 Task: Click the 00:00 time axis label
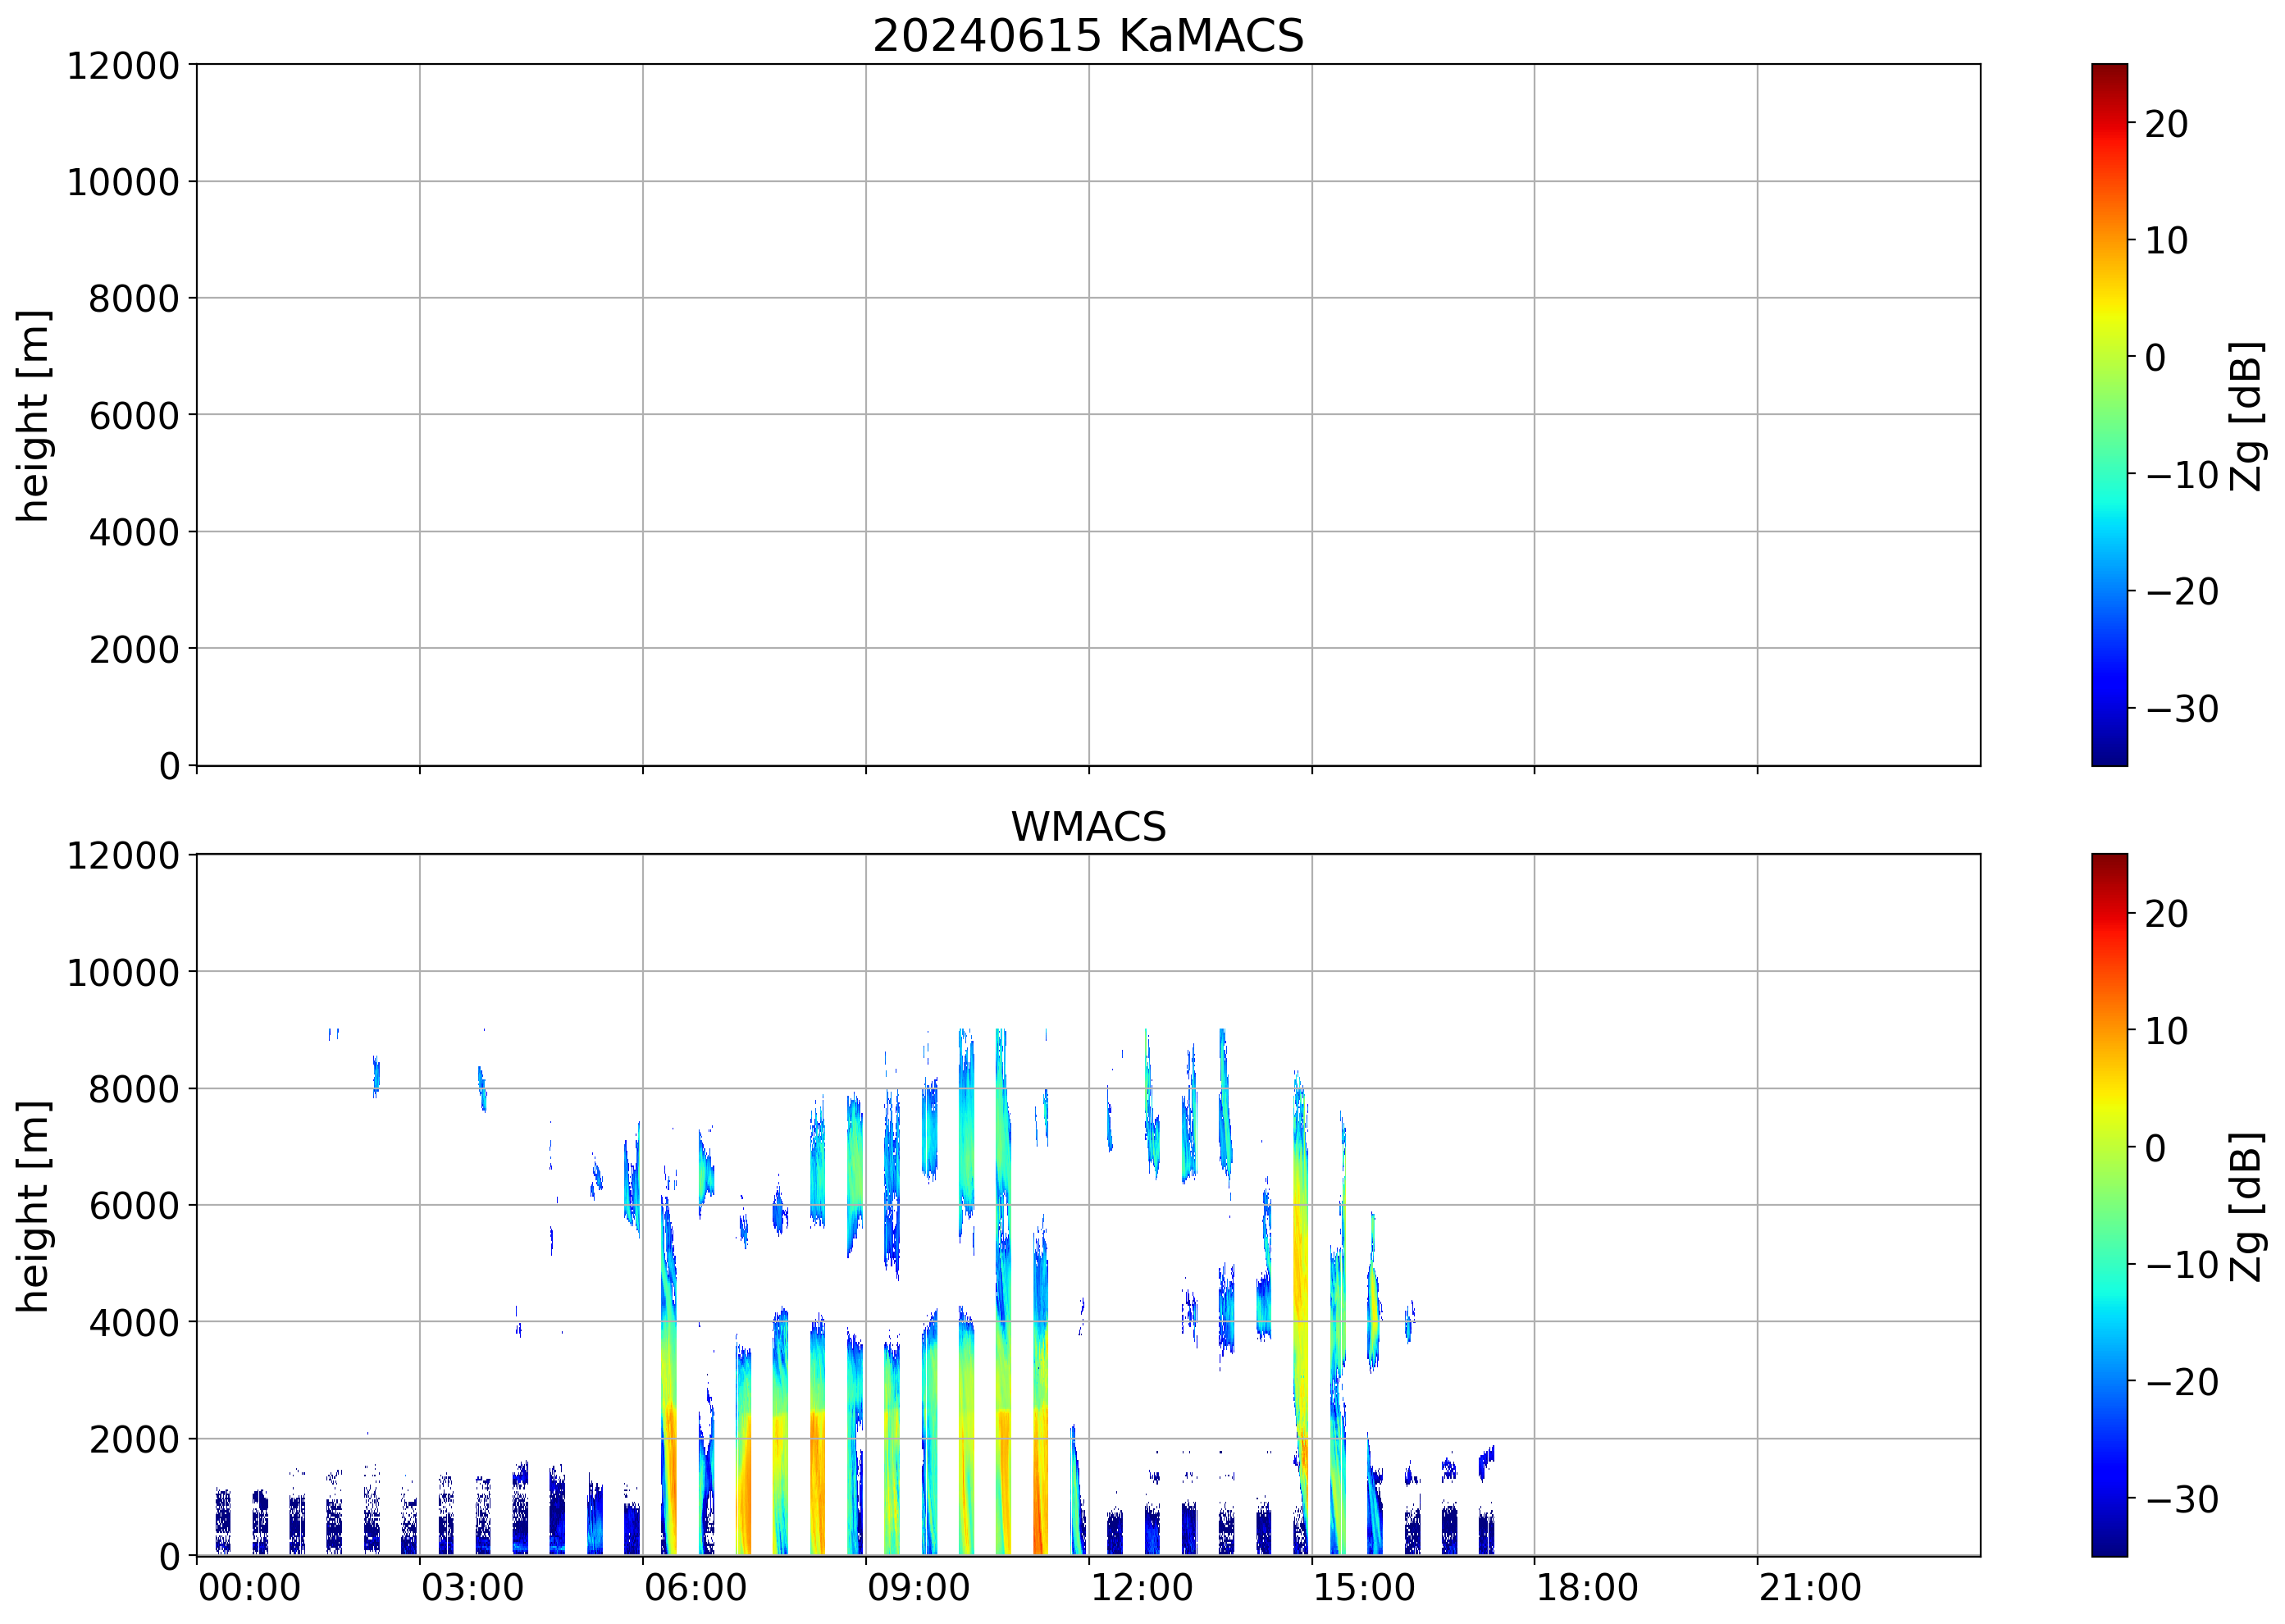point(249,1587)
